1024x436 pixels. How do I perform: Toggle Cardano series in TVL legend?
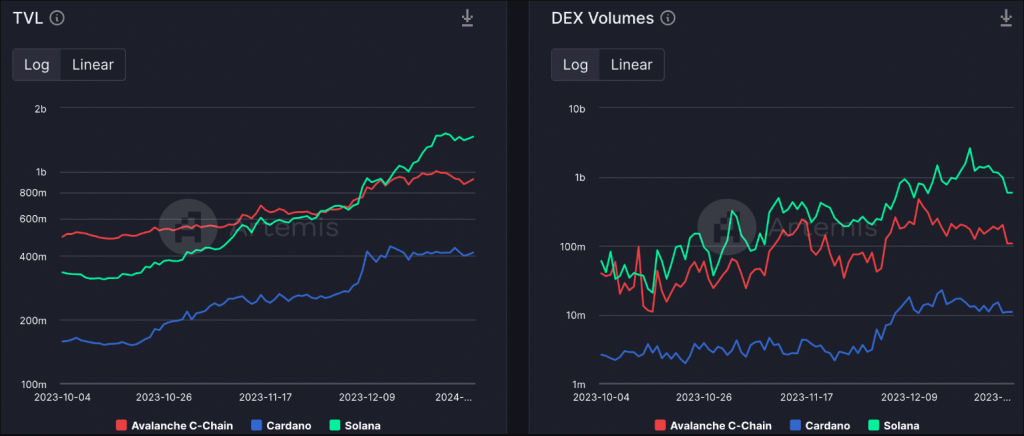pos(291,425)
